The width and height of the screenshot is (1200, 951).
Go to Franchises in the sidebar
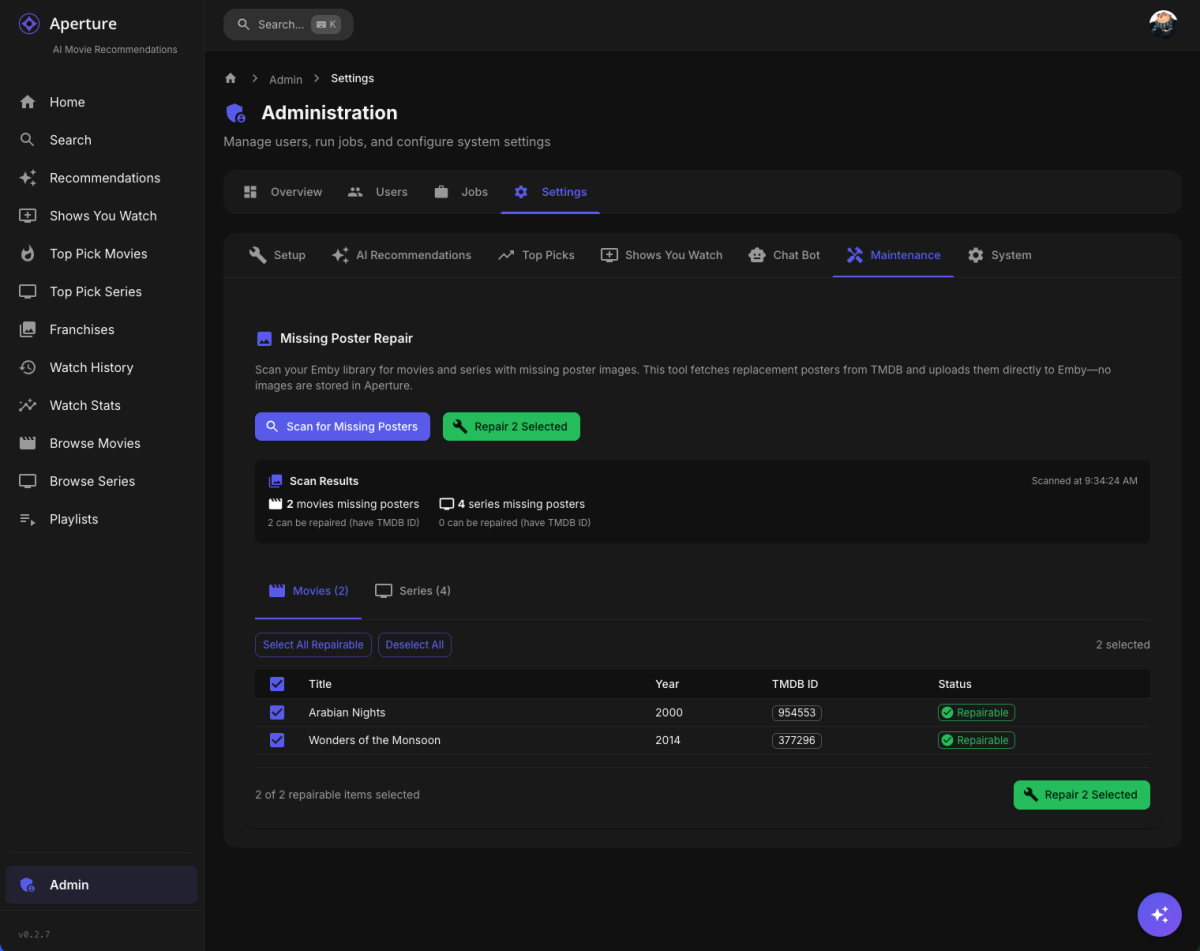coord(81,329)
